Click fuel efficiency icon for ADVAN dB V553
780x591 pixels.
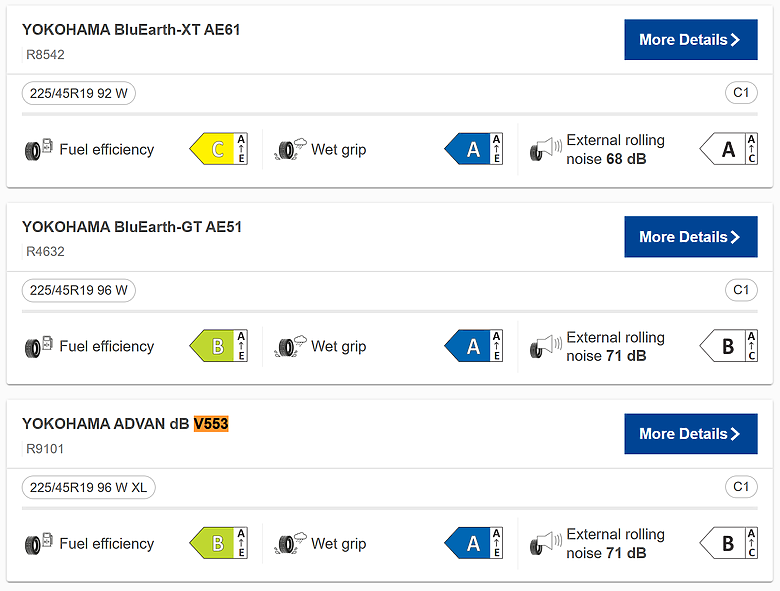coord(38,544)
